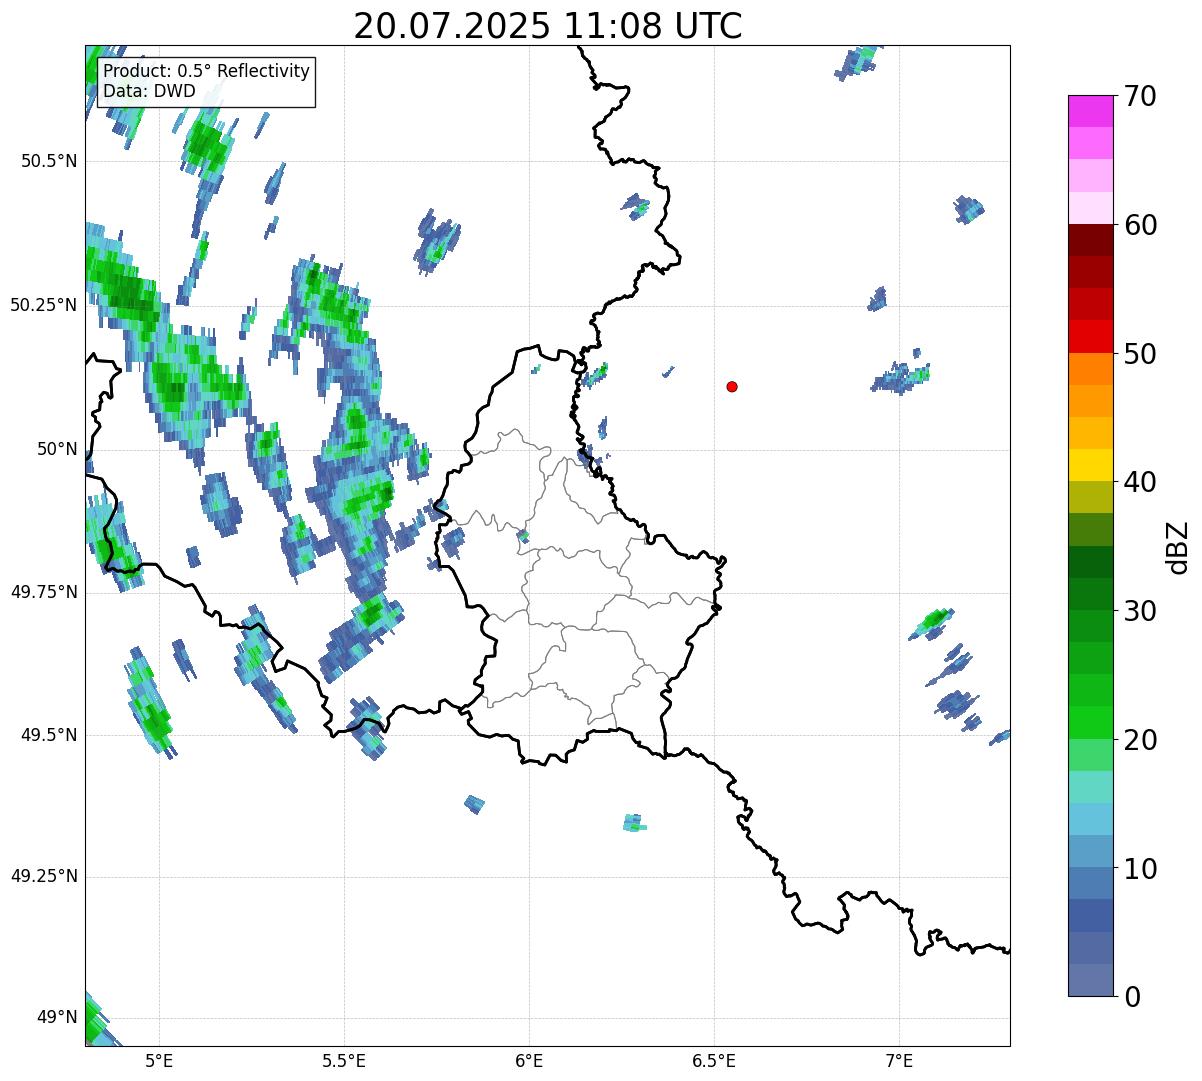
Task: Click the red station marker dot
Action: point(732,386)
